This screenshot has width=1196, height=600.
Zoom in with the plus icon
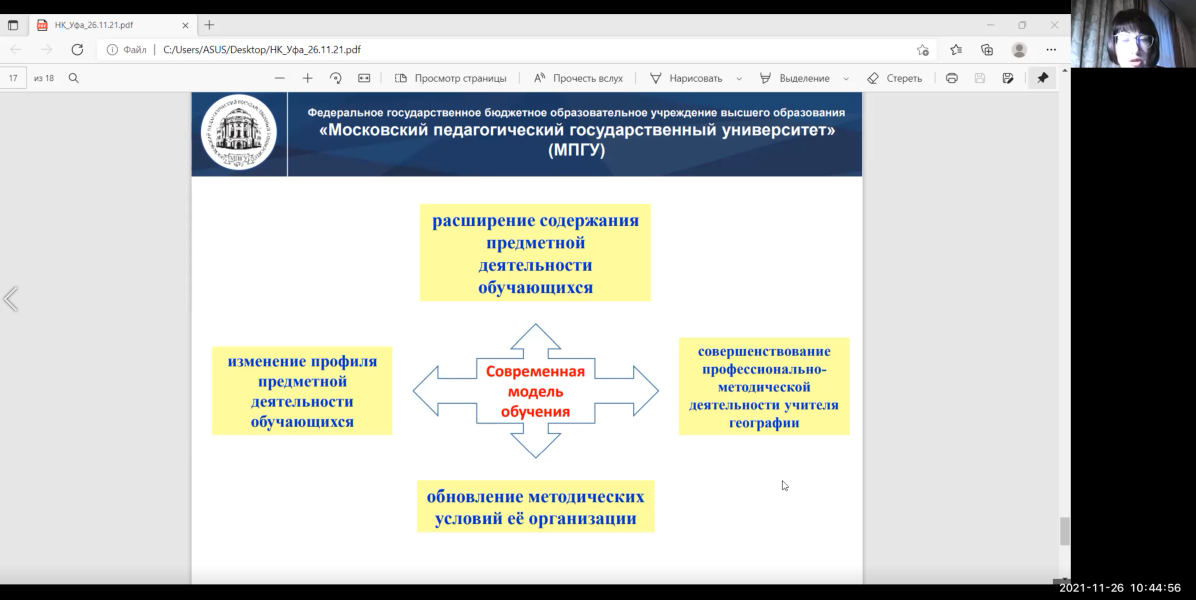coord(308,78)
